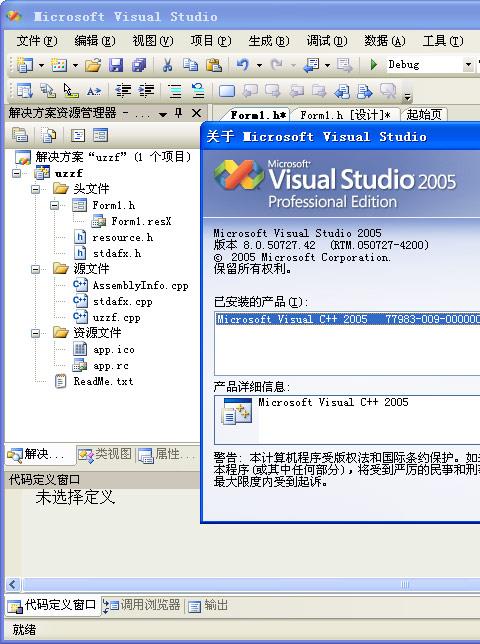480x644 pixels.
Task: Collapse the 资源文件 folder node
Action: (x=36, y=333)
